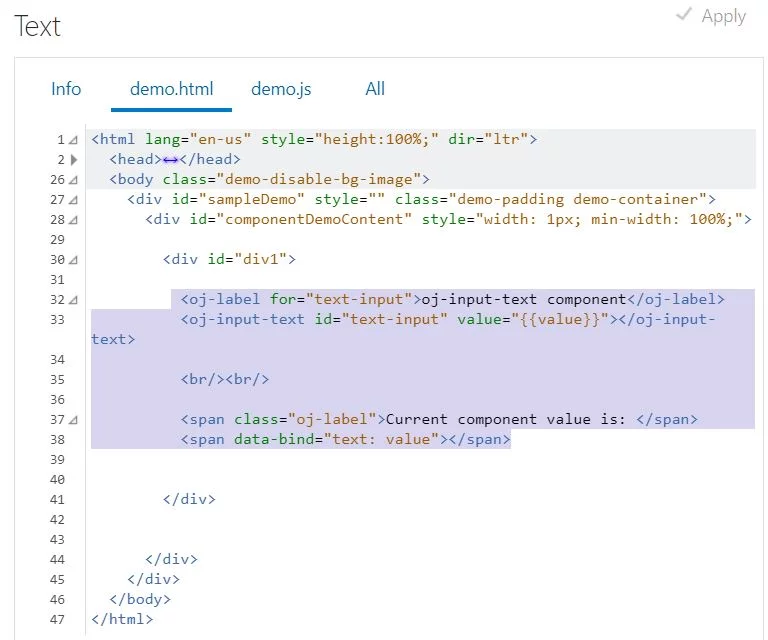Click the "div1" id value
The width and height of the screenshot is (768, 640).
click(261, 259)
